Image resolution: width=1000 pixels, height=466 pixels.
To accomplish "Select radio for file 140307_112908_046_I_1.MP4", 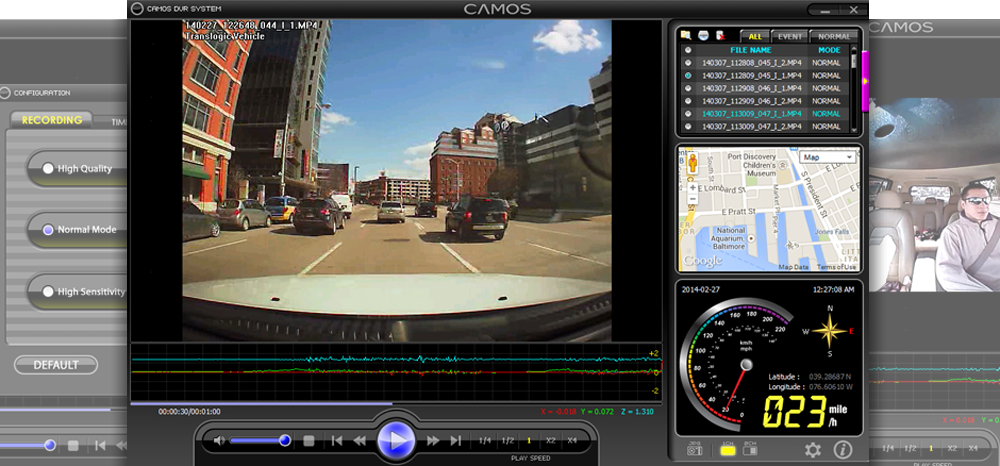I will point(688,88).
